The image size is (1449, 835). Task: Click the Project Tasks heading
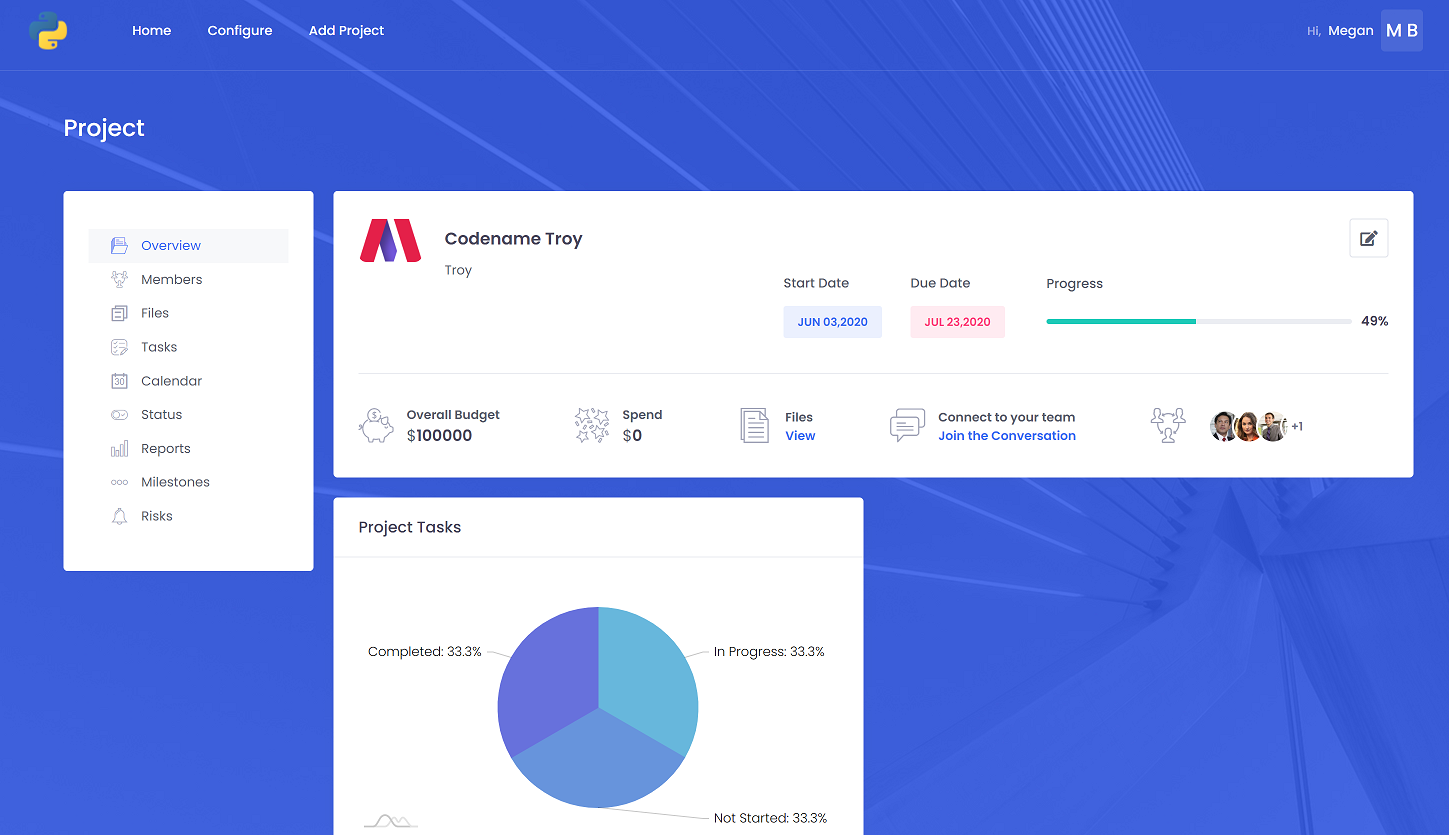(410, 527)
